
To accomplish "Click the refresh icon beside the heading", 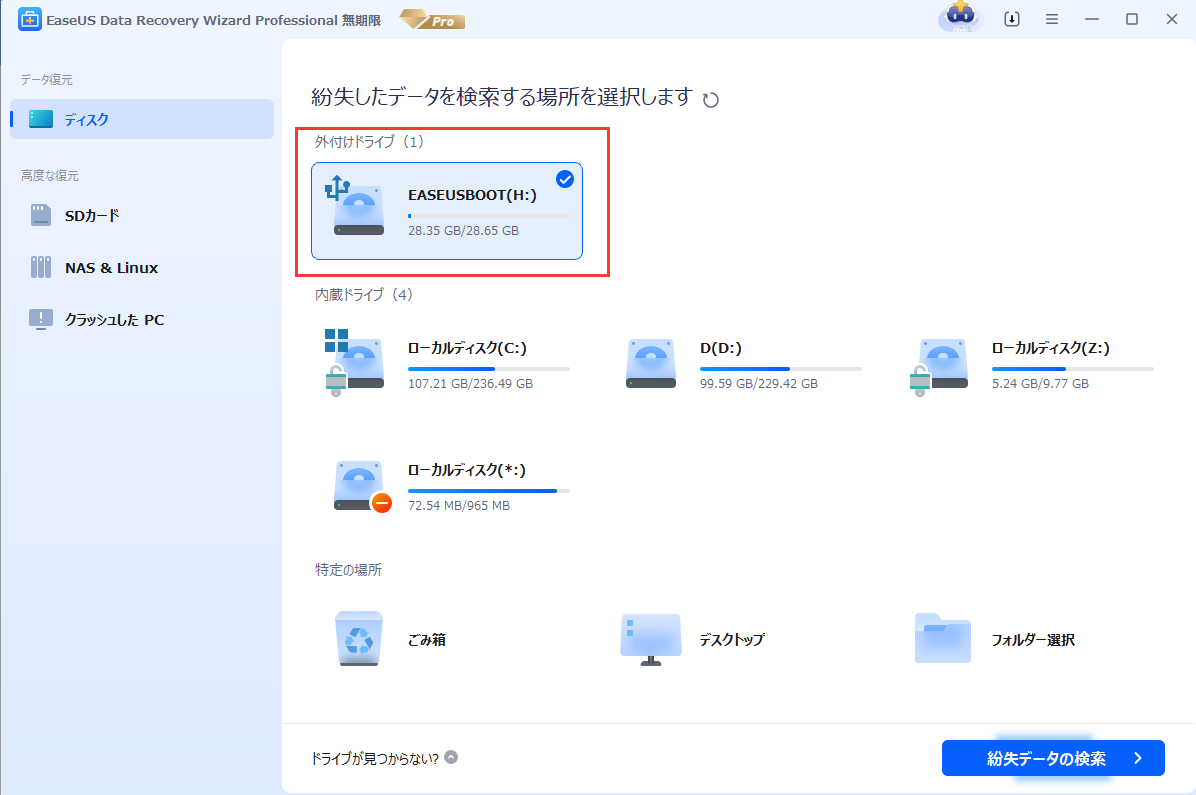I will 711,99.
